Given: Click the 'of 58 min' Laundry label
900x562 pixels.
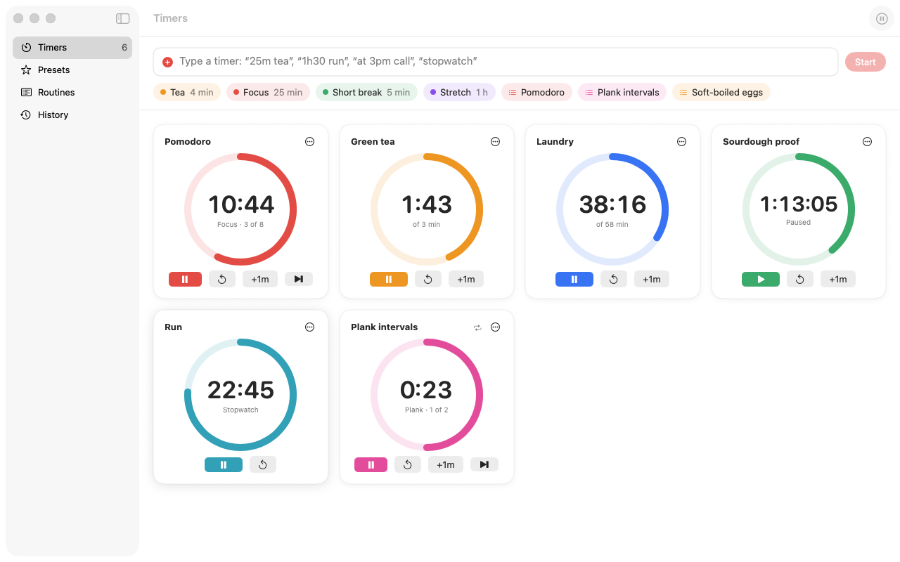Looking at the screenshot, I should [x=612, y=224].
